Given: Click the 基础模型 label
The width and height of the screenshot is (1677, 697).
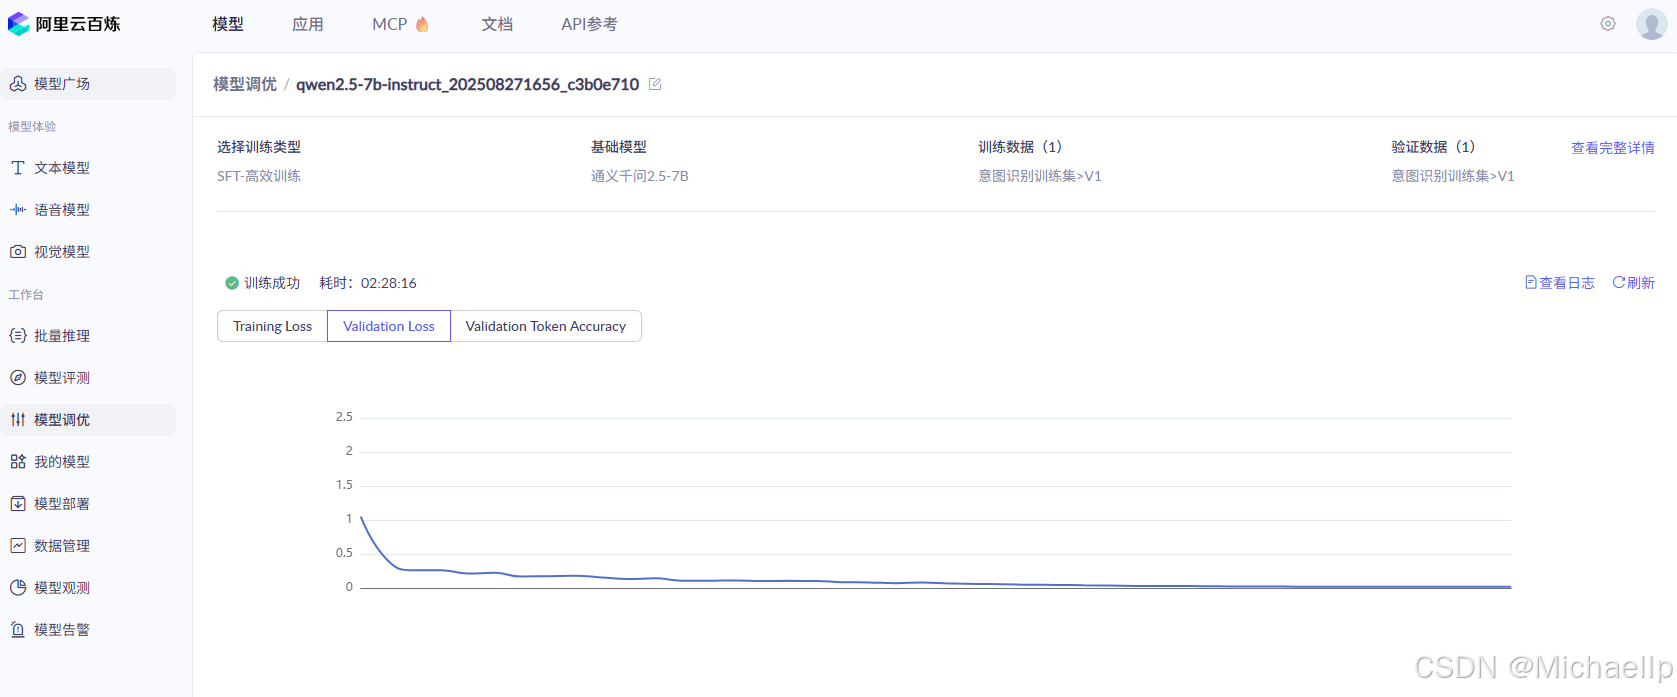Looking at the screenshot, I should click(x=618, y=147).
